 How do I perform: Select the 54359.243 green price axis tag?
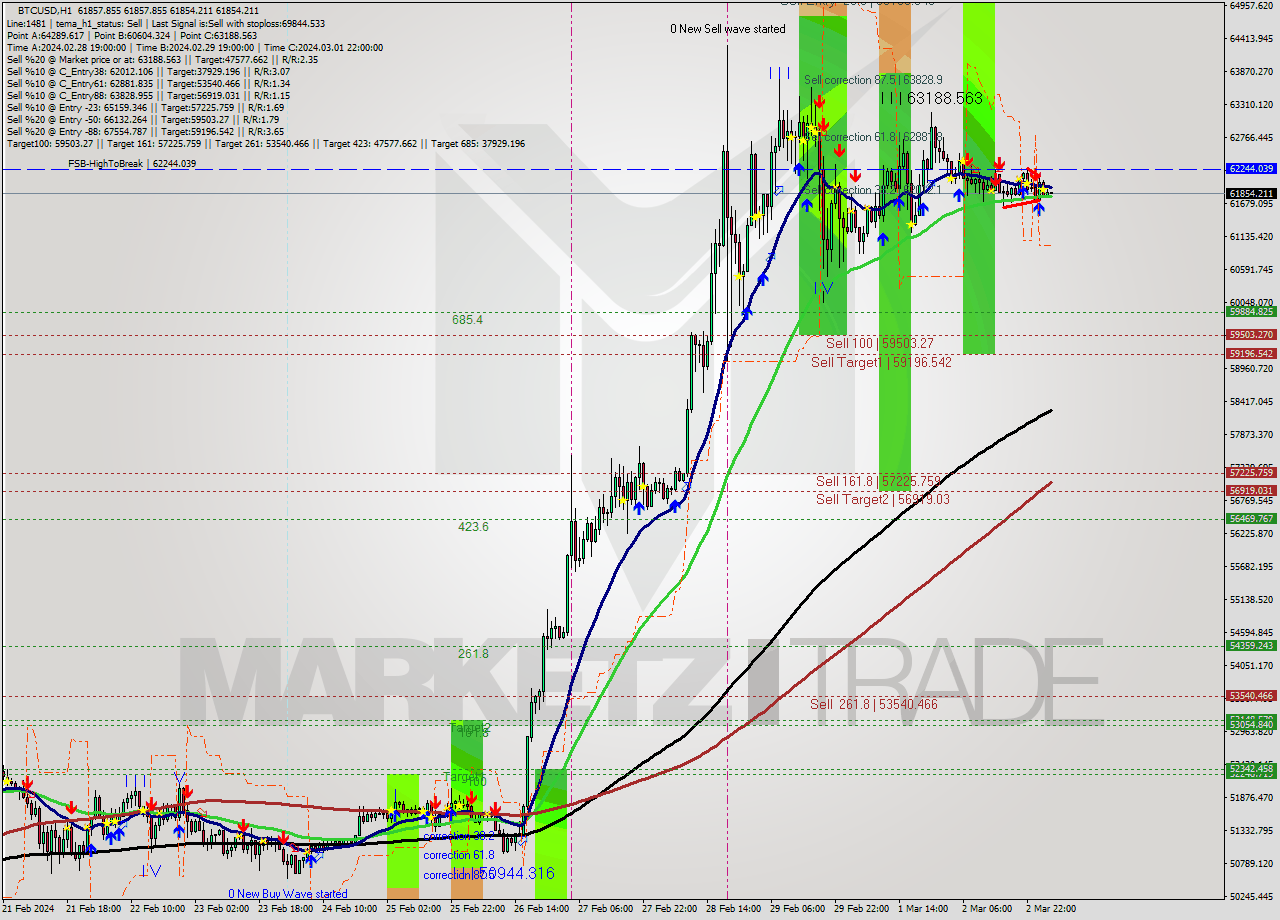pyautogui.click(x=1251, y=646)
